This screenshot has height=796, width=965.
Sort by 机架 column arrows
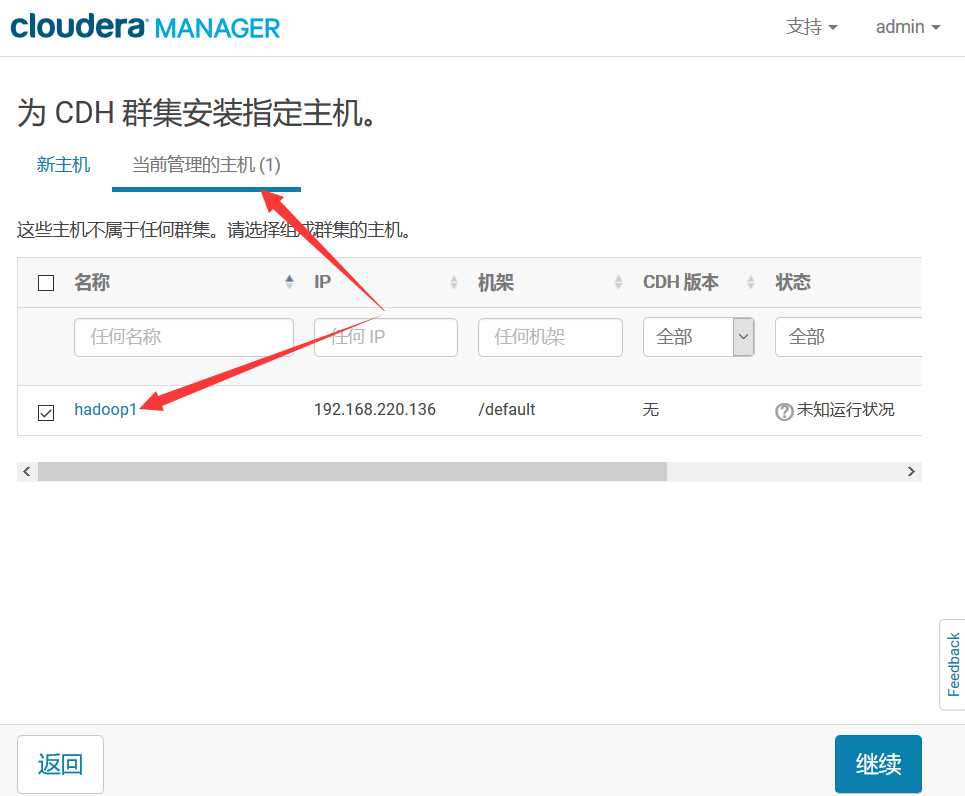[618, 282]
